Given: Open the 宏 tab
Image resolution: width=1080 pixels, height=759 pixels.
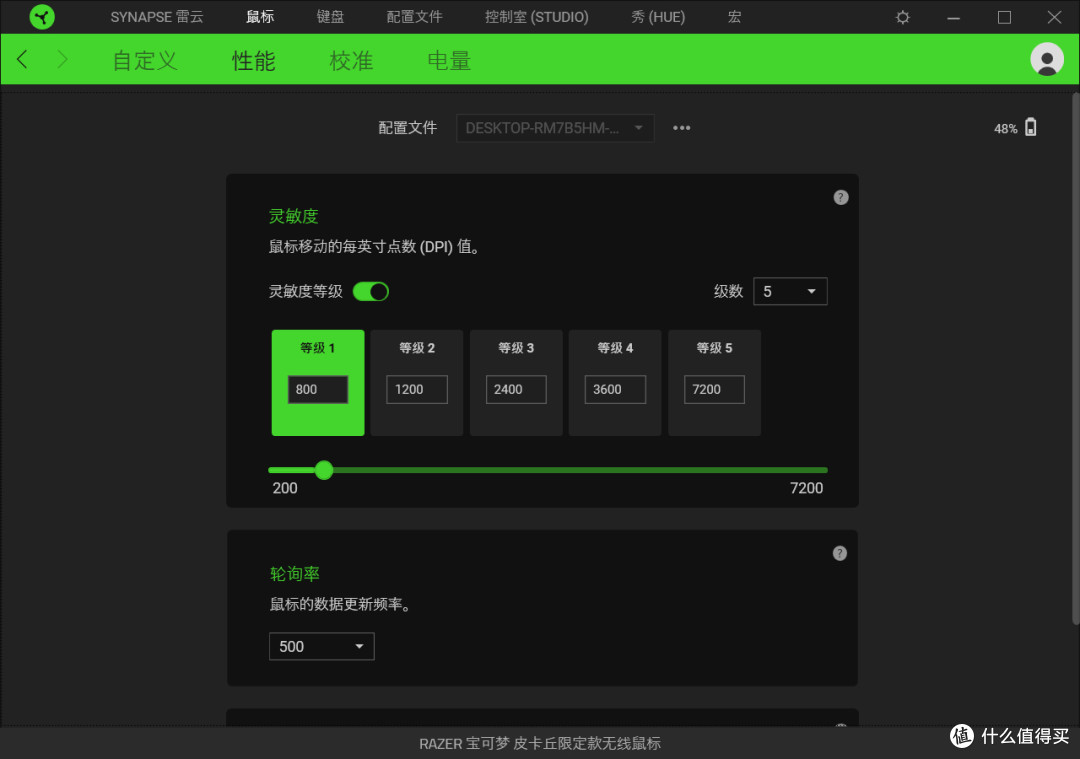Looking at the screenshot, I should pos(734,17).
